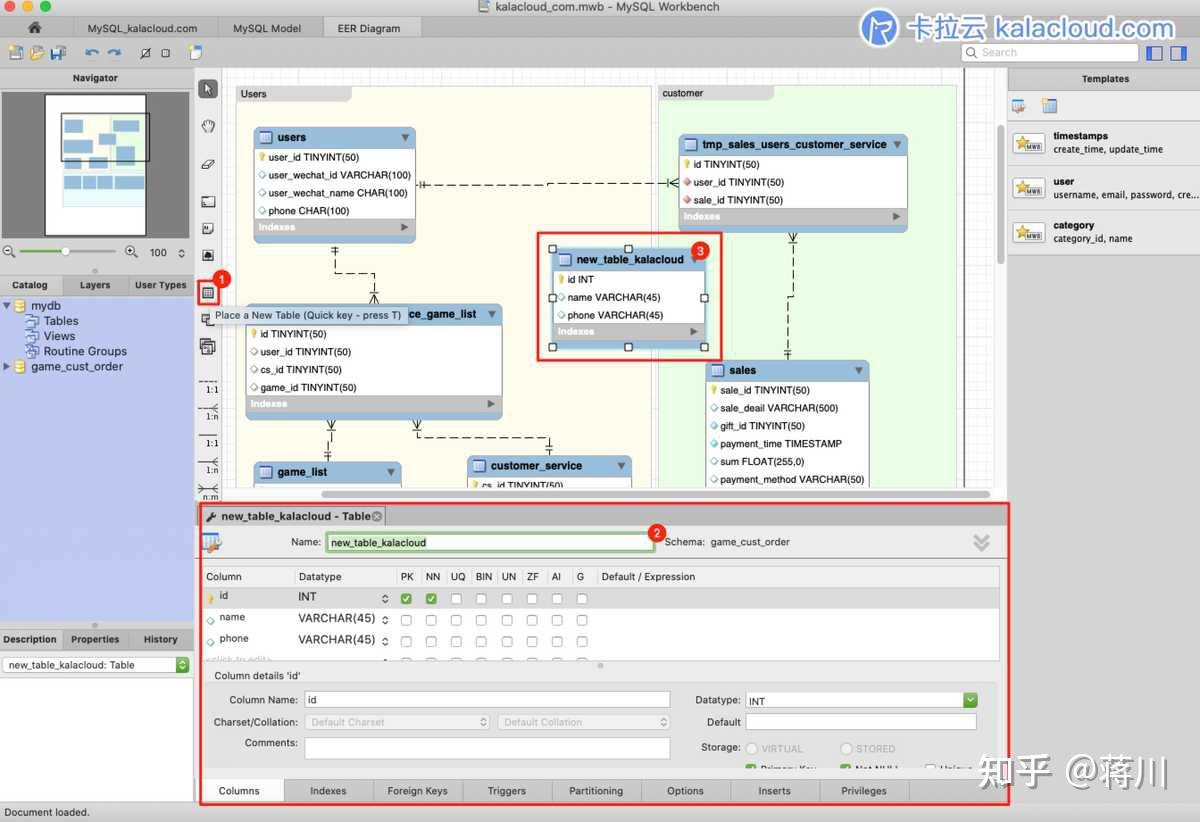Viewport: 1200px width, 822px height.
Task: Open the EER Diagram tab
Action: coord(371,28)
